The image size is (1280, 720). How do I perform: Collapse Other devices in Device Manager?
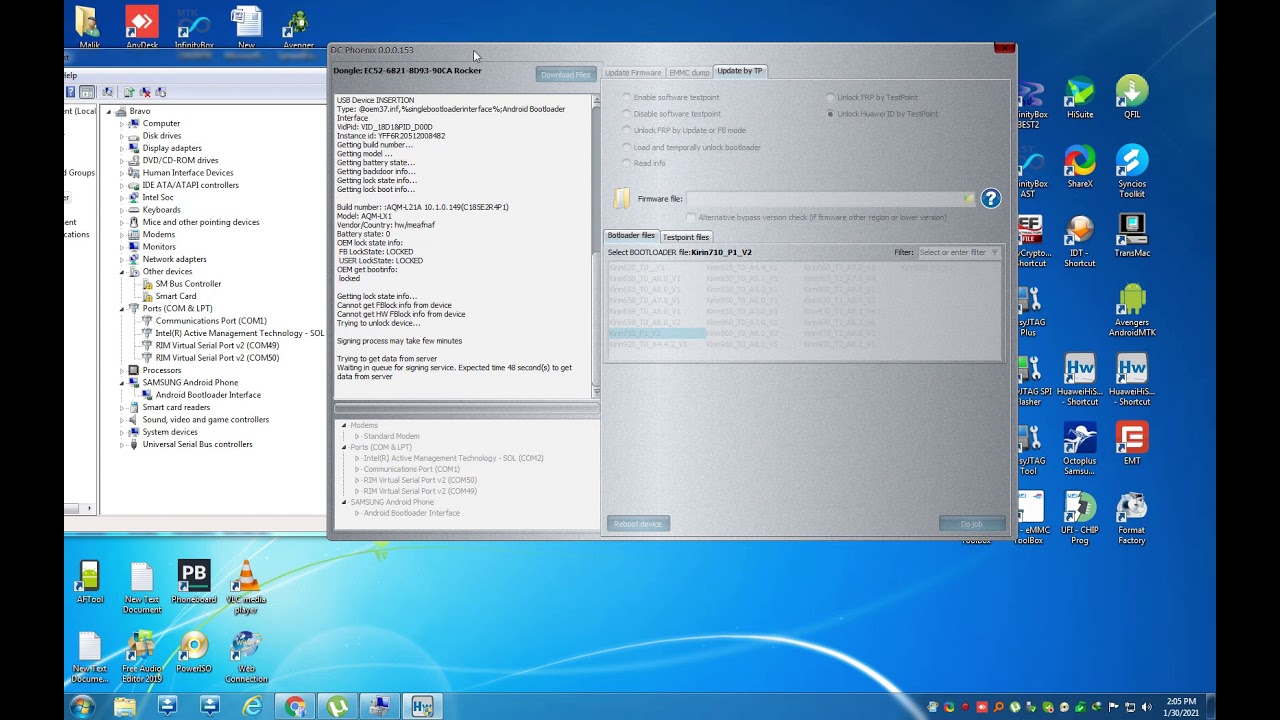pos(123,271)
